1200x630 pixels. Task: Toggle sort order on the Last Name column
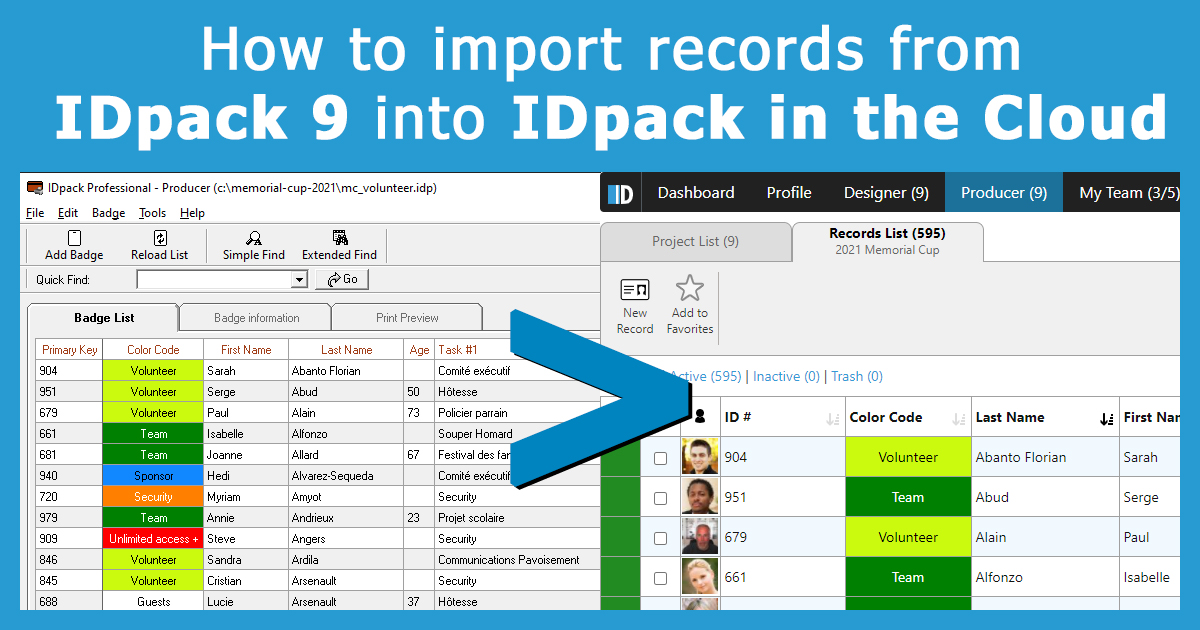(x=1106, y=416)
